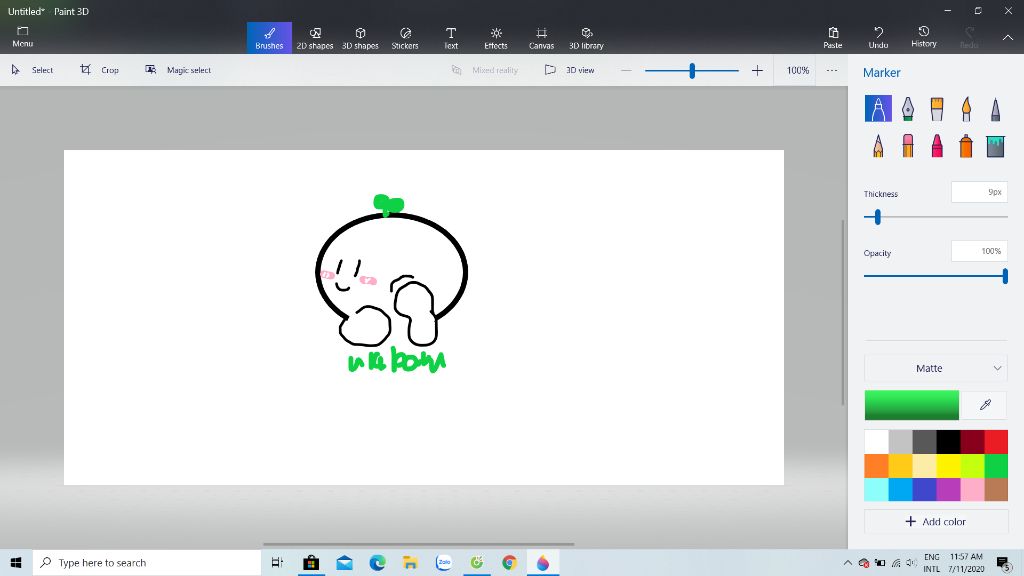This screenshot has height=576, width=1024.
Task: Undo the last action
Action: (878, 38)
